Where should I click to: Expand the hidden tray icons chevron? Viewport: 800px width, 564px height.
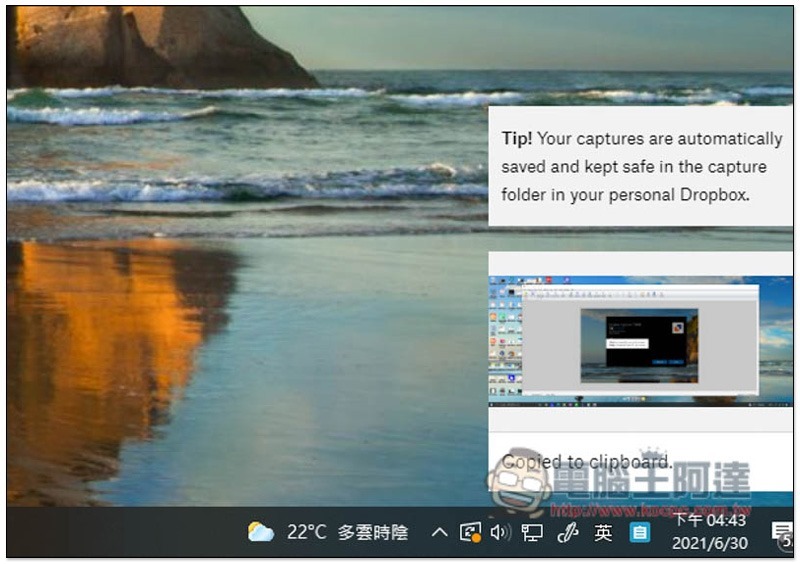click(x=439, y=532)
